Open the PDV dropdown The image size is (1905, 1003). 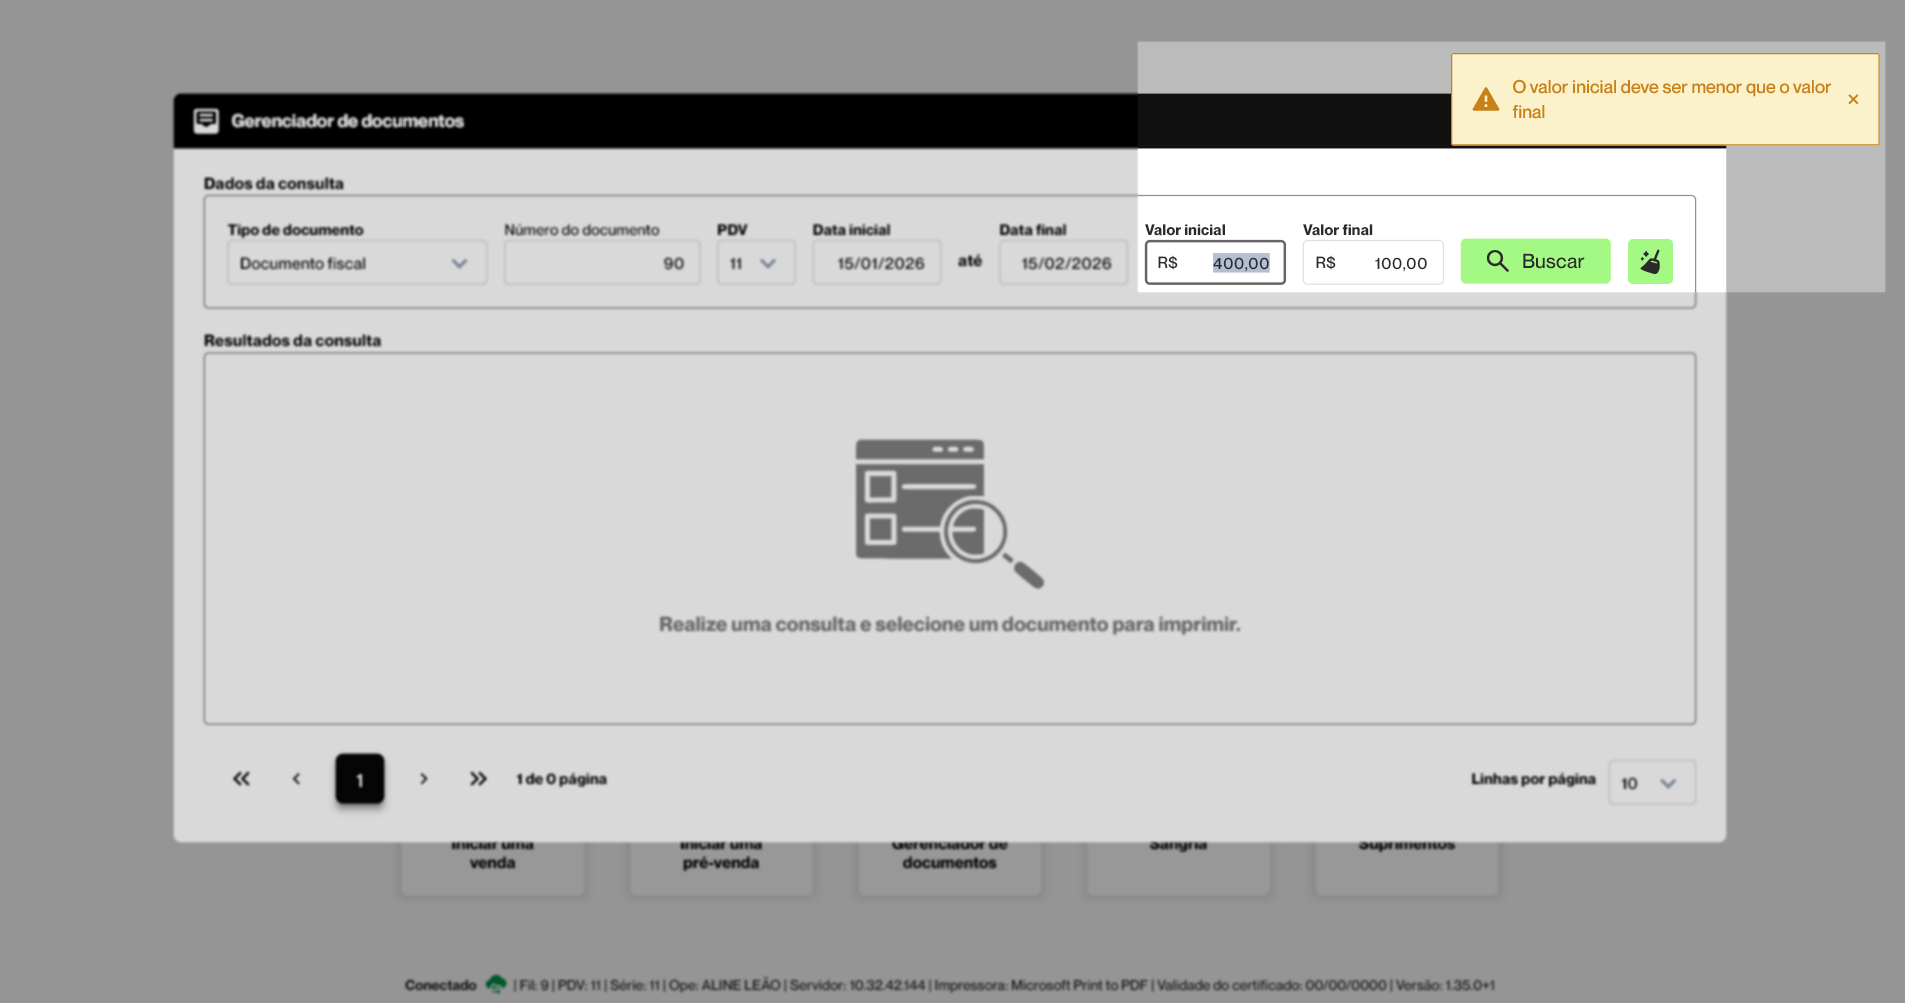tap(756, 263)
